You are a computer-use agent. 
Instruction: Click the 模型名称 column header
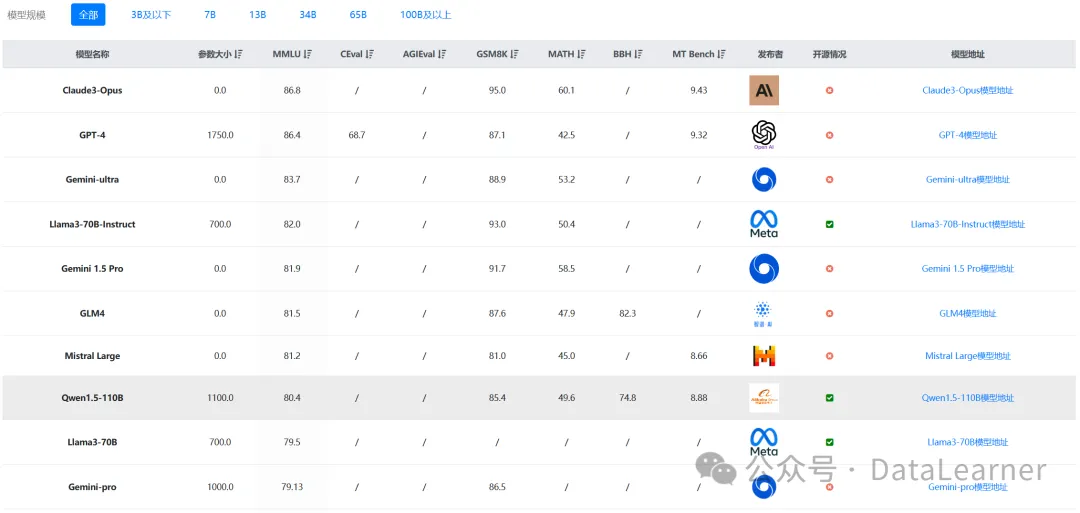point(92,54)
